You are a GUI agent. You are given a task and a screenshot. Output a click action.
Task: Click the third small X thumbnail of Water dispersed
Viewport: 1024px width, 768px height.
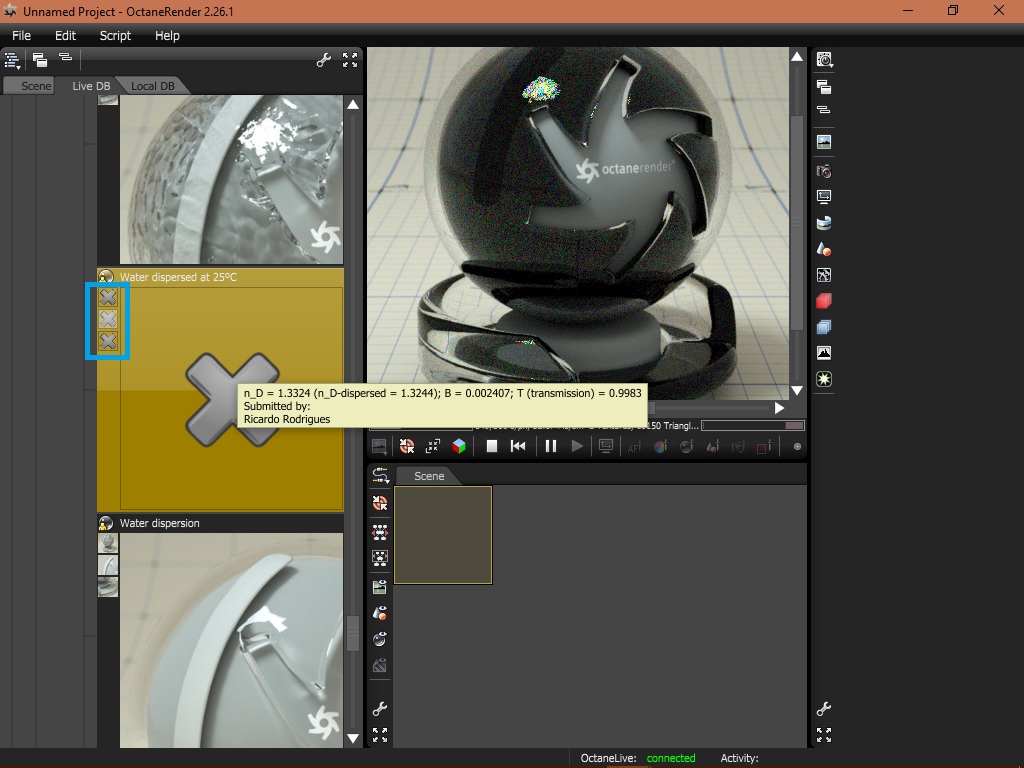108,341
